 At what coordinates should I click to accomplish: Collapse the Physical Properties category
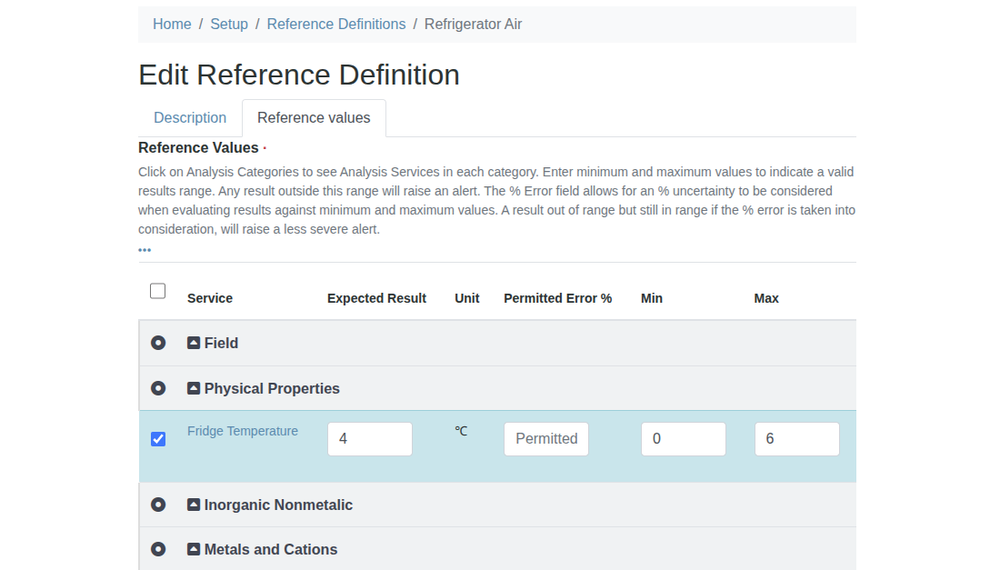[x=194, y=388]
